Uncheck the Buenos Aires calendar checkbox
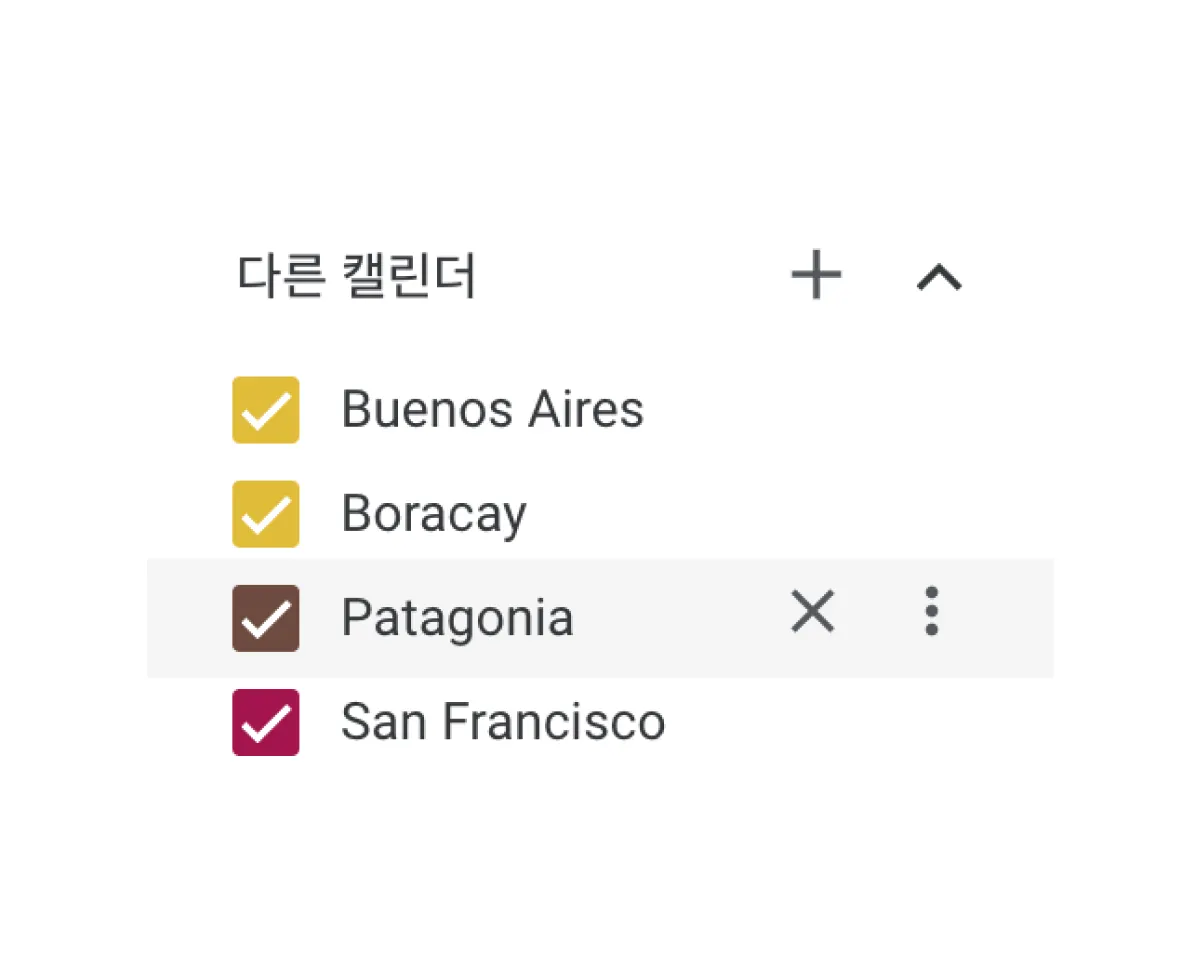 pos(266,410)
